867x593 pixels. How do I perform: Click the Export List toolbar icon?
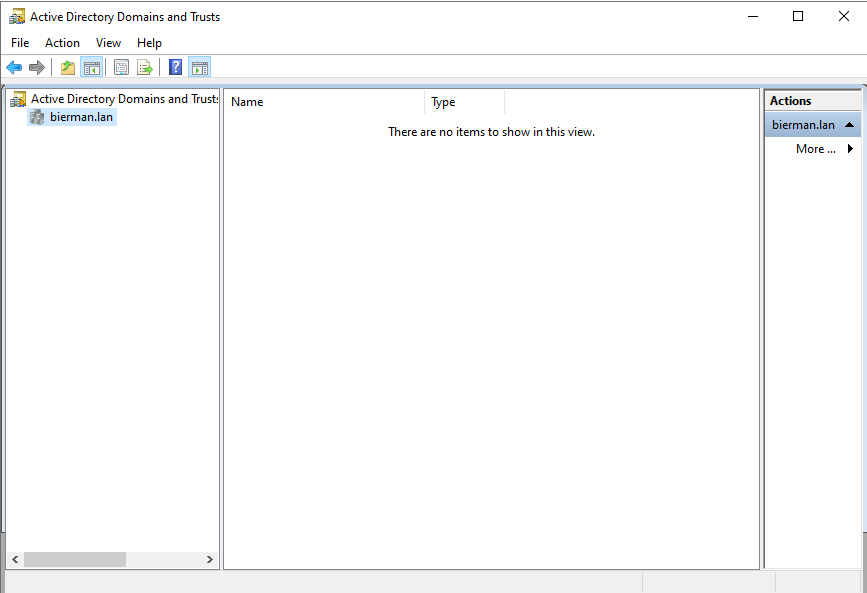click(x=145, y=67)
